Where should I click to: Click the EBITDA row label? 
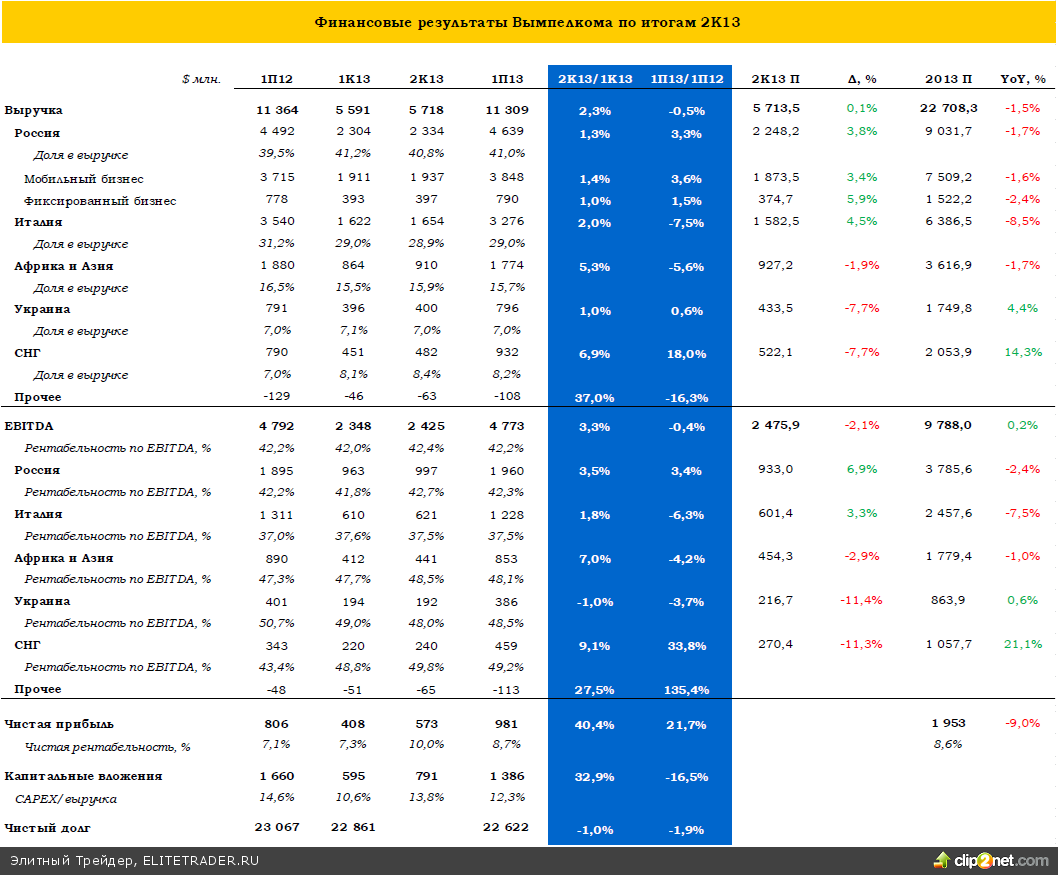(27, 426)
